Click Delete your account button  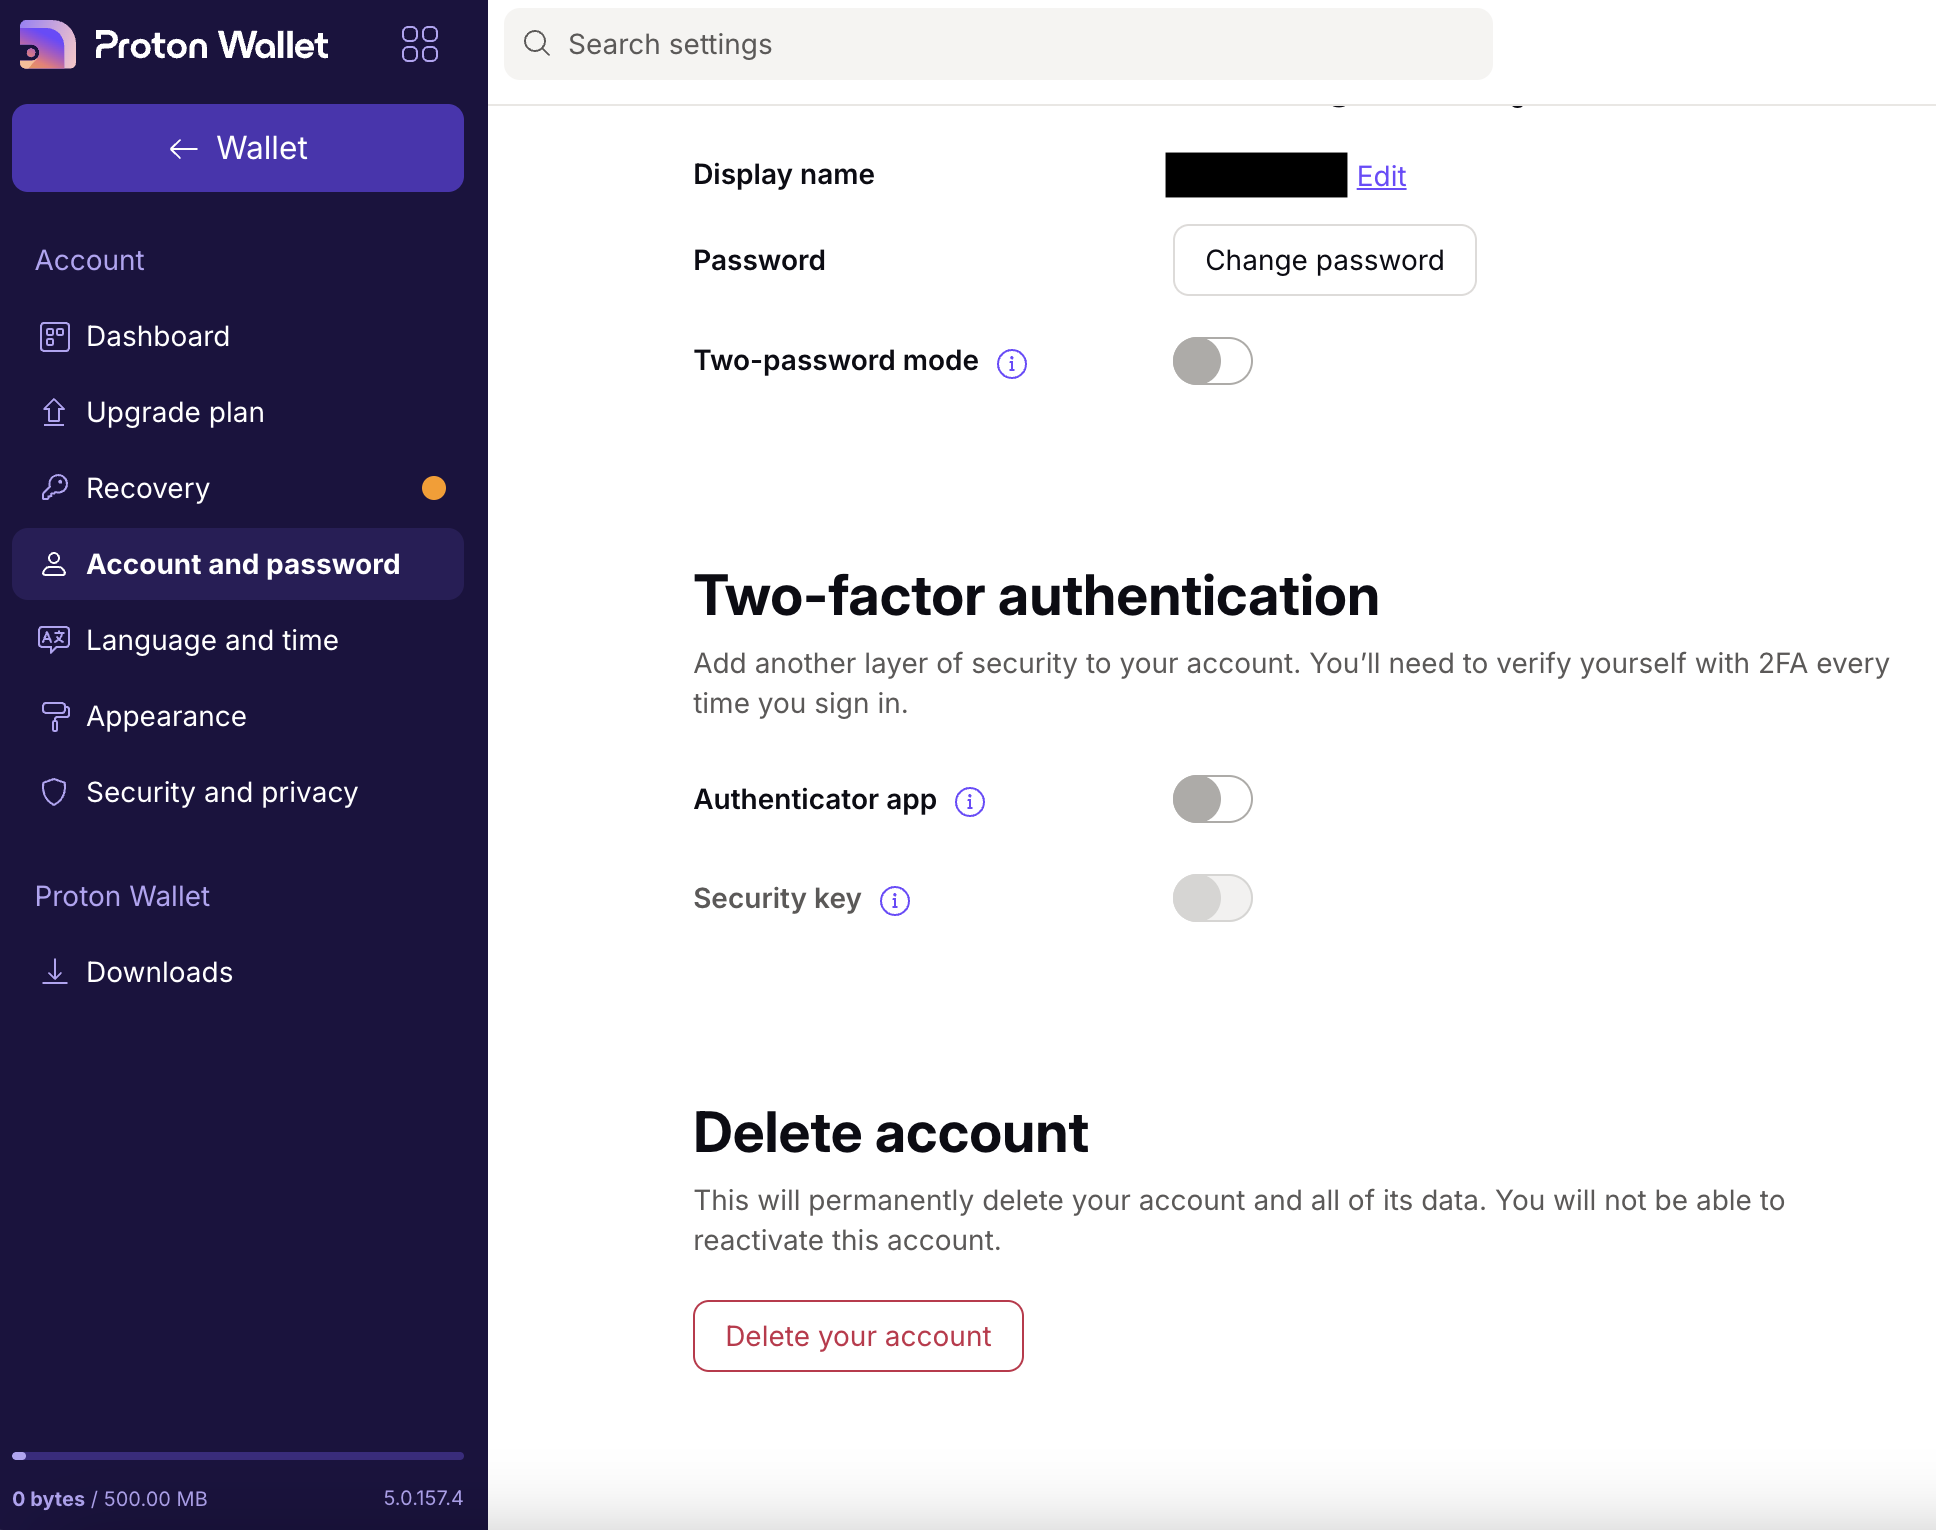(858, 1336)
